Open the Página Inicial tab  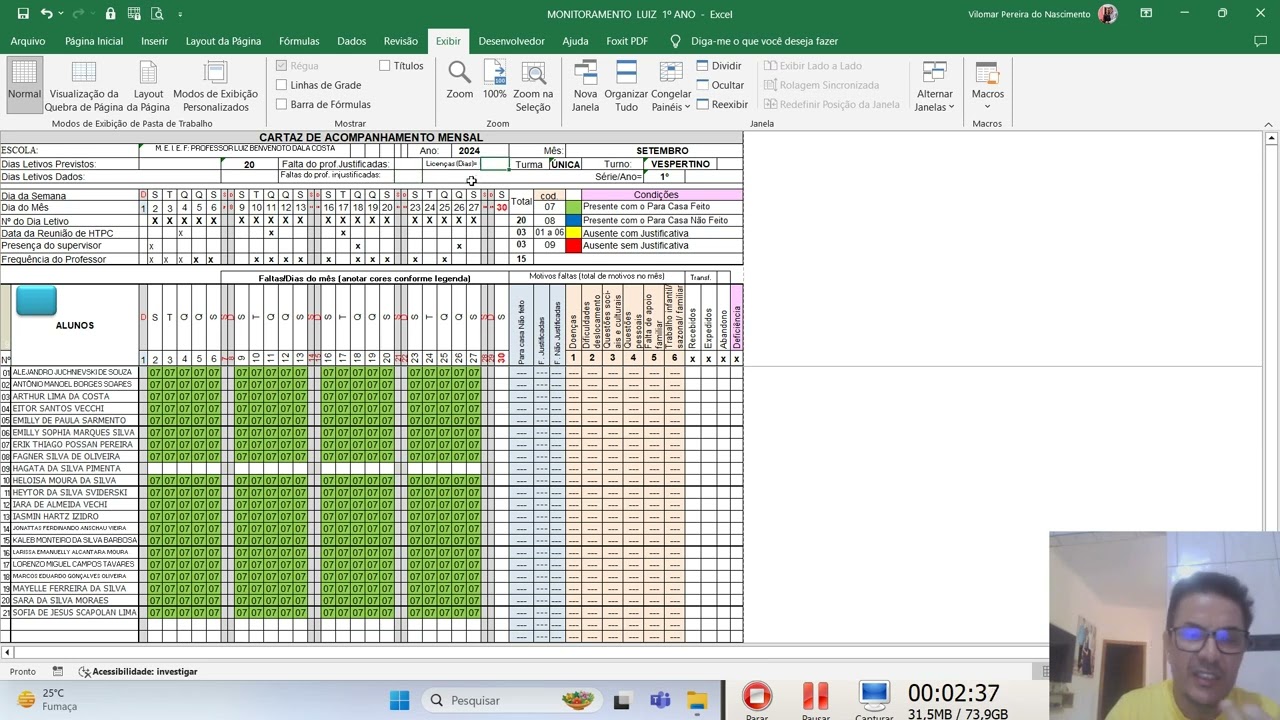[94, 41]
